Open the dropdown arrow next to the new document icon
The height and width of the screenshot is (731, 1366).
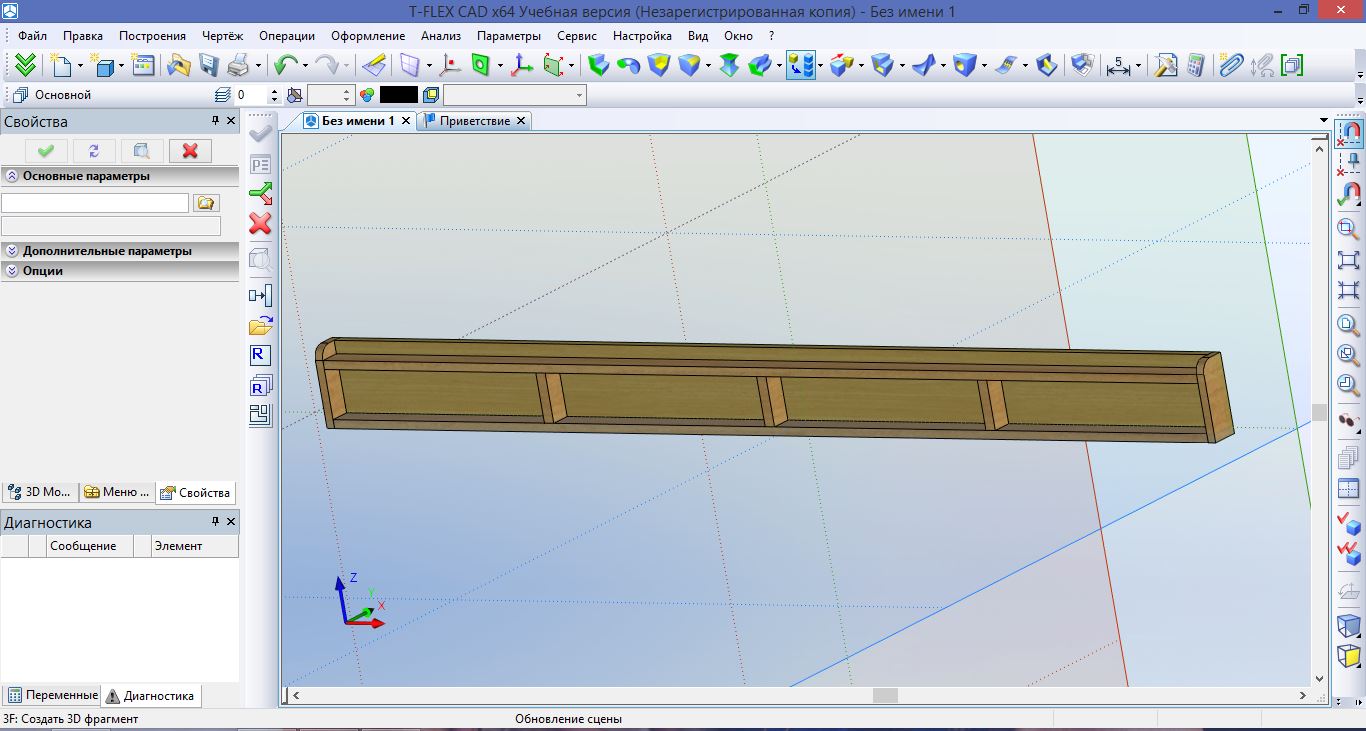[80, 66]
